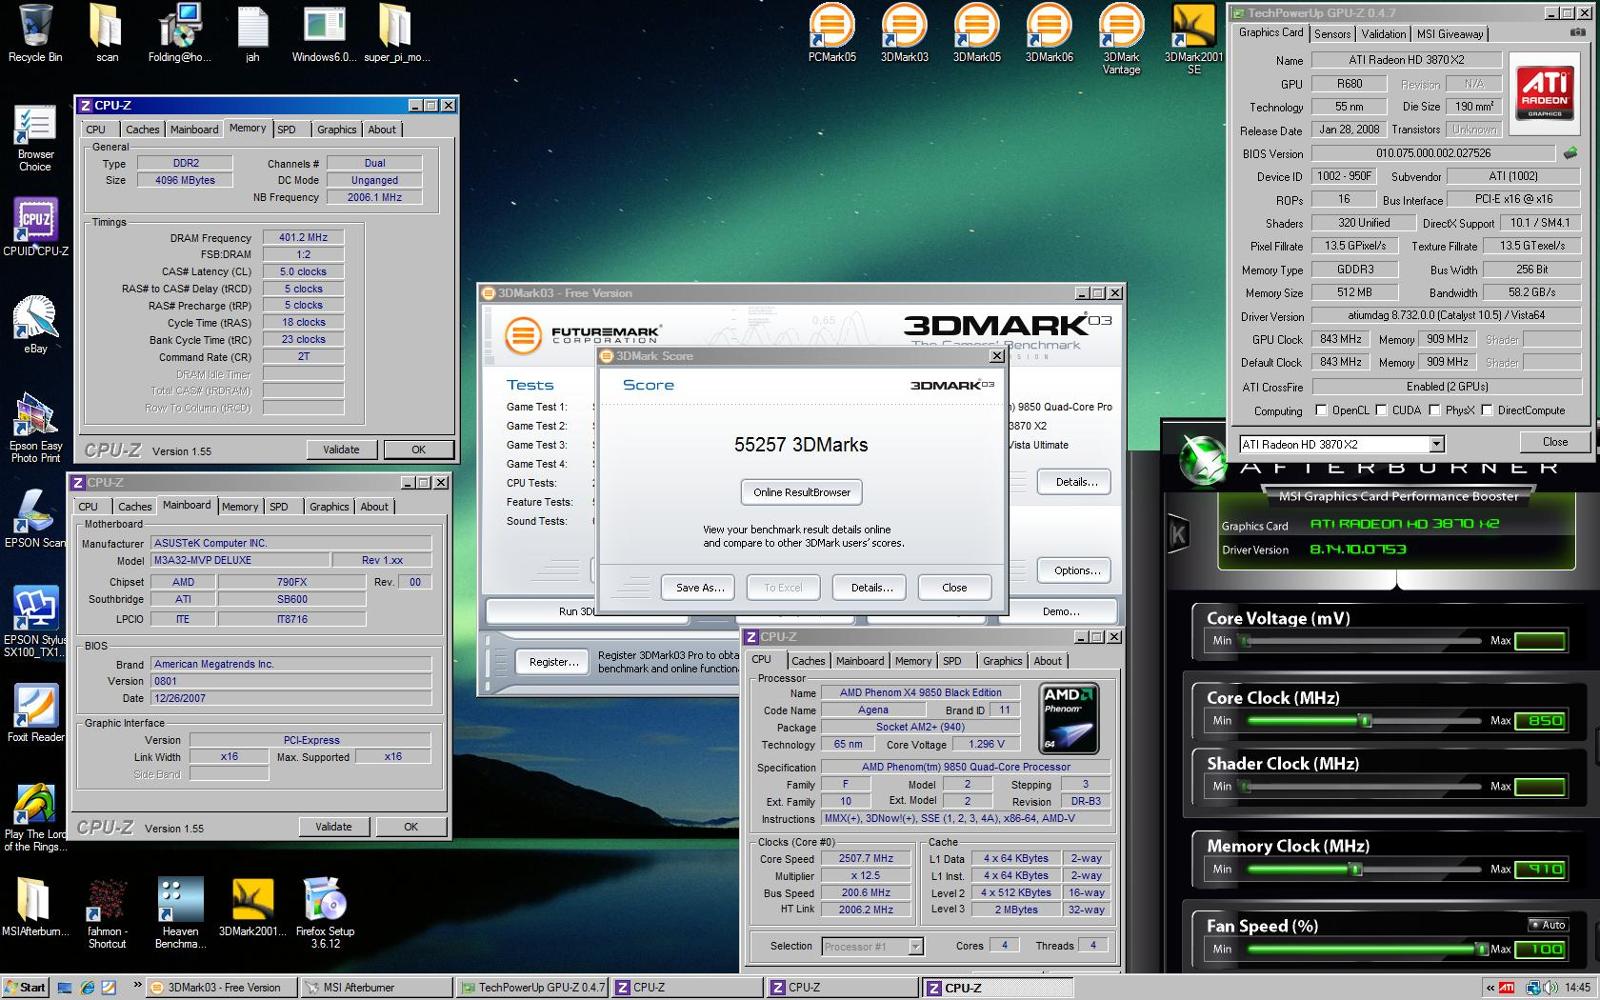Launch the 3DMark06 desktop shortcut
1600x1000 pixels.
point(1049,33)
